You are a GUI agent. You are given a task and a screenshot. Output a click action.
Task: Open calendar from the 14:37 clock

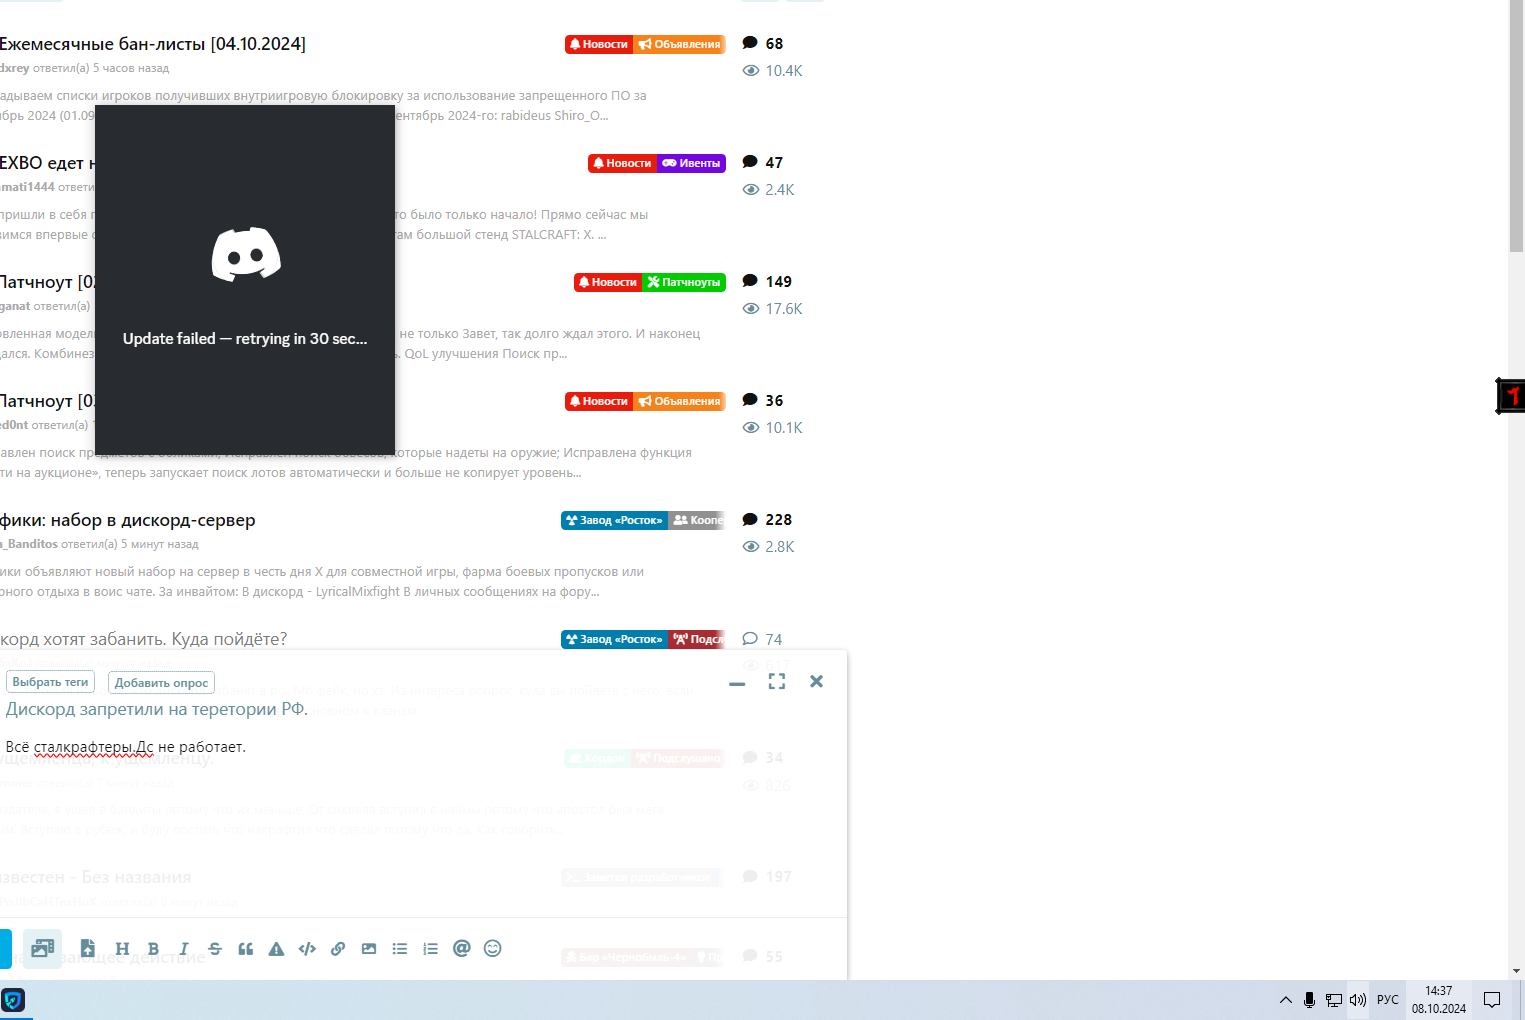1439,1000
